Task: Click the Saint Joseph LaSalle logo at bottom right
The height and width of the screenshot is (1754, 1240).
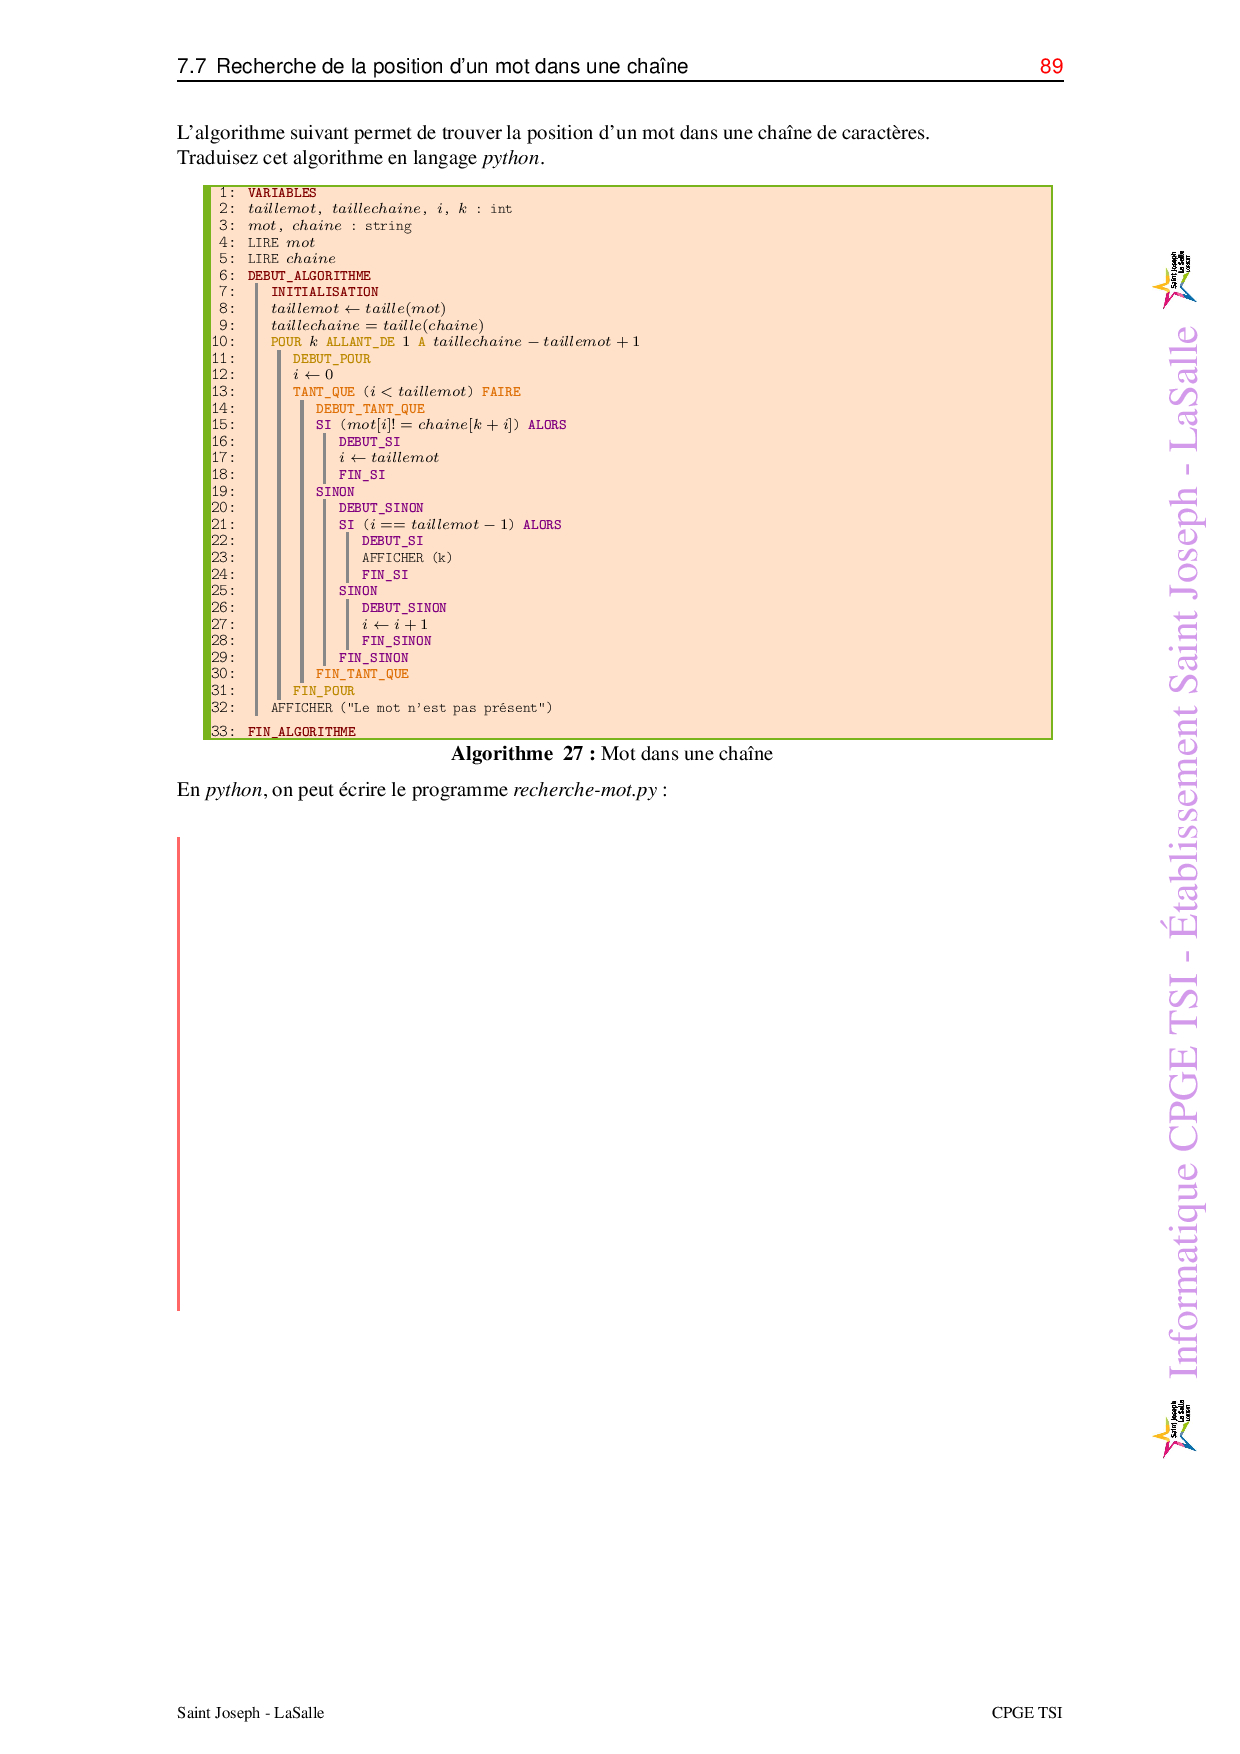Action: 1175,1429
